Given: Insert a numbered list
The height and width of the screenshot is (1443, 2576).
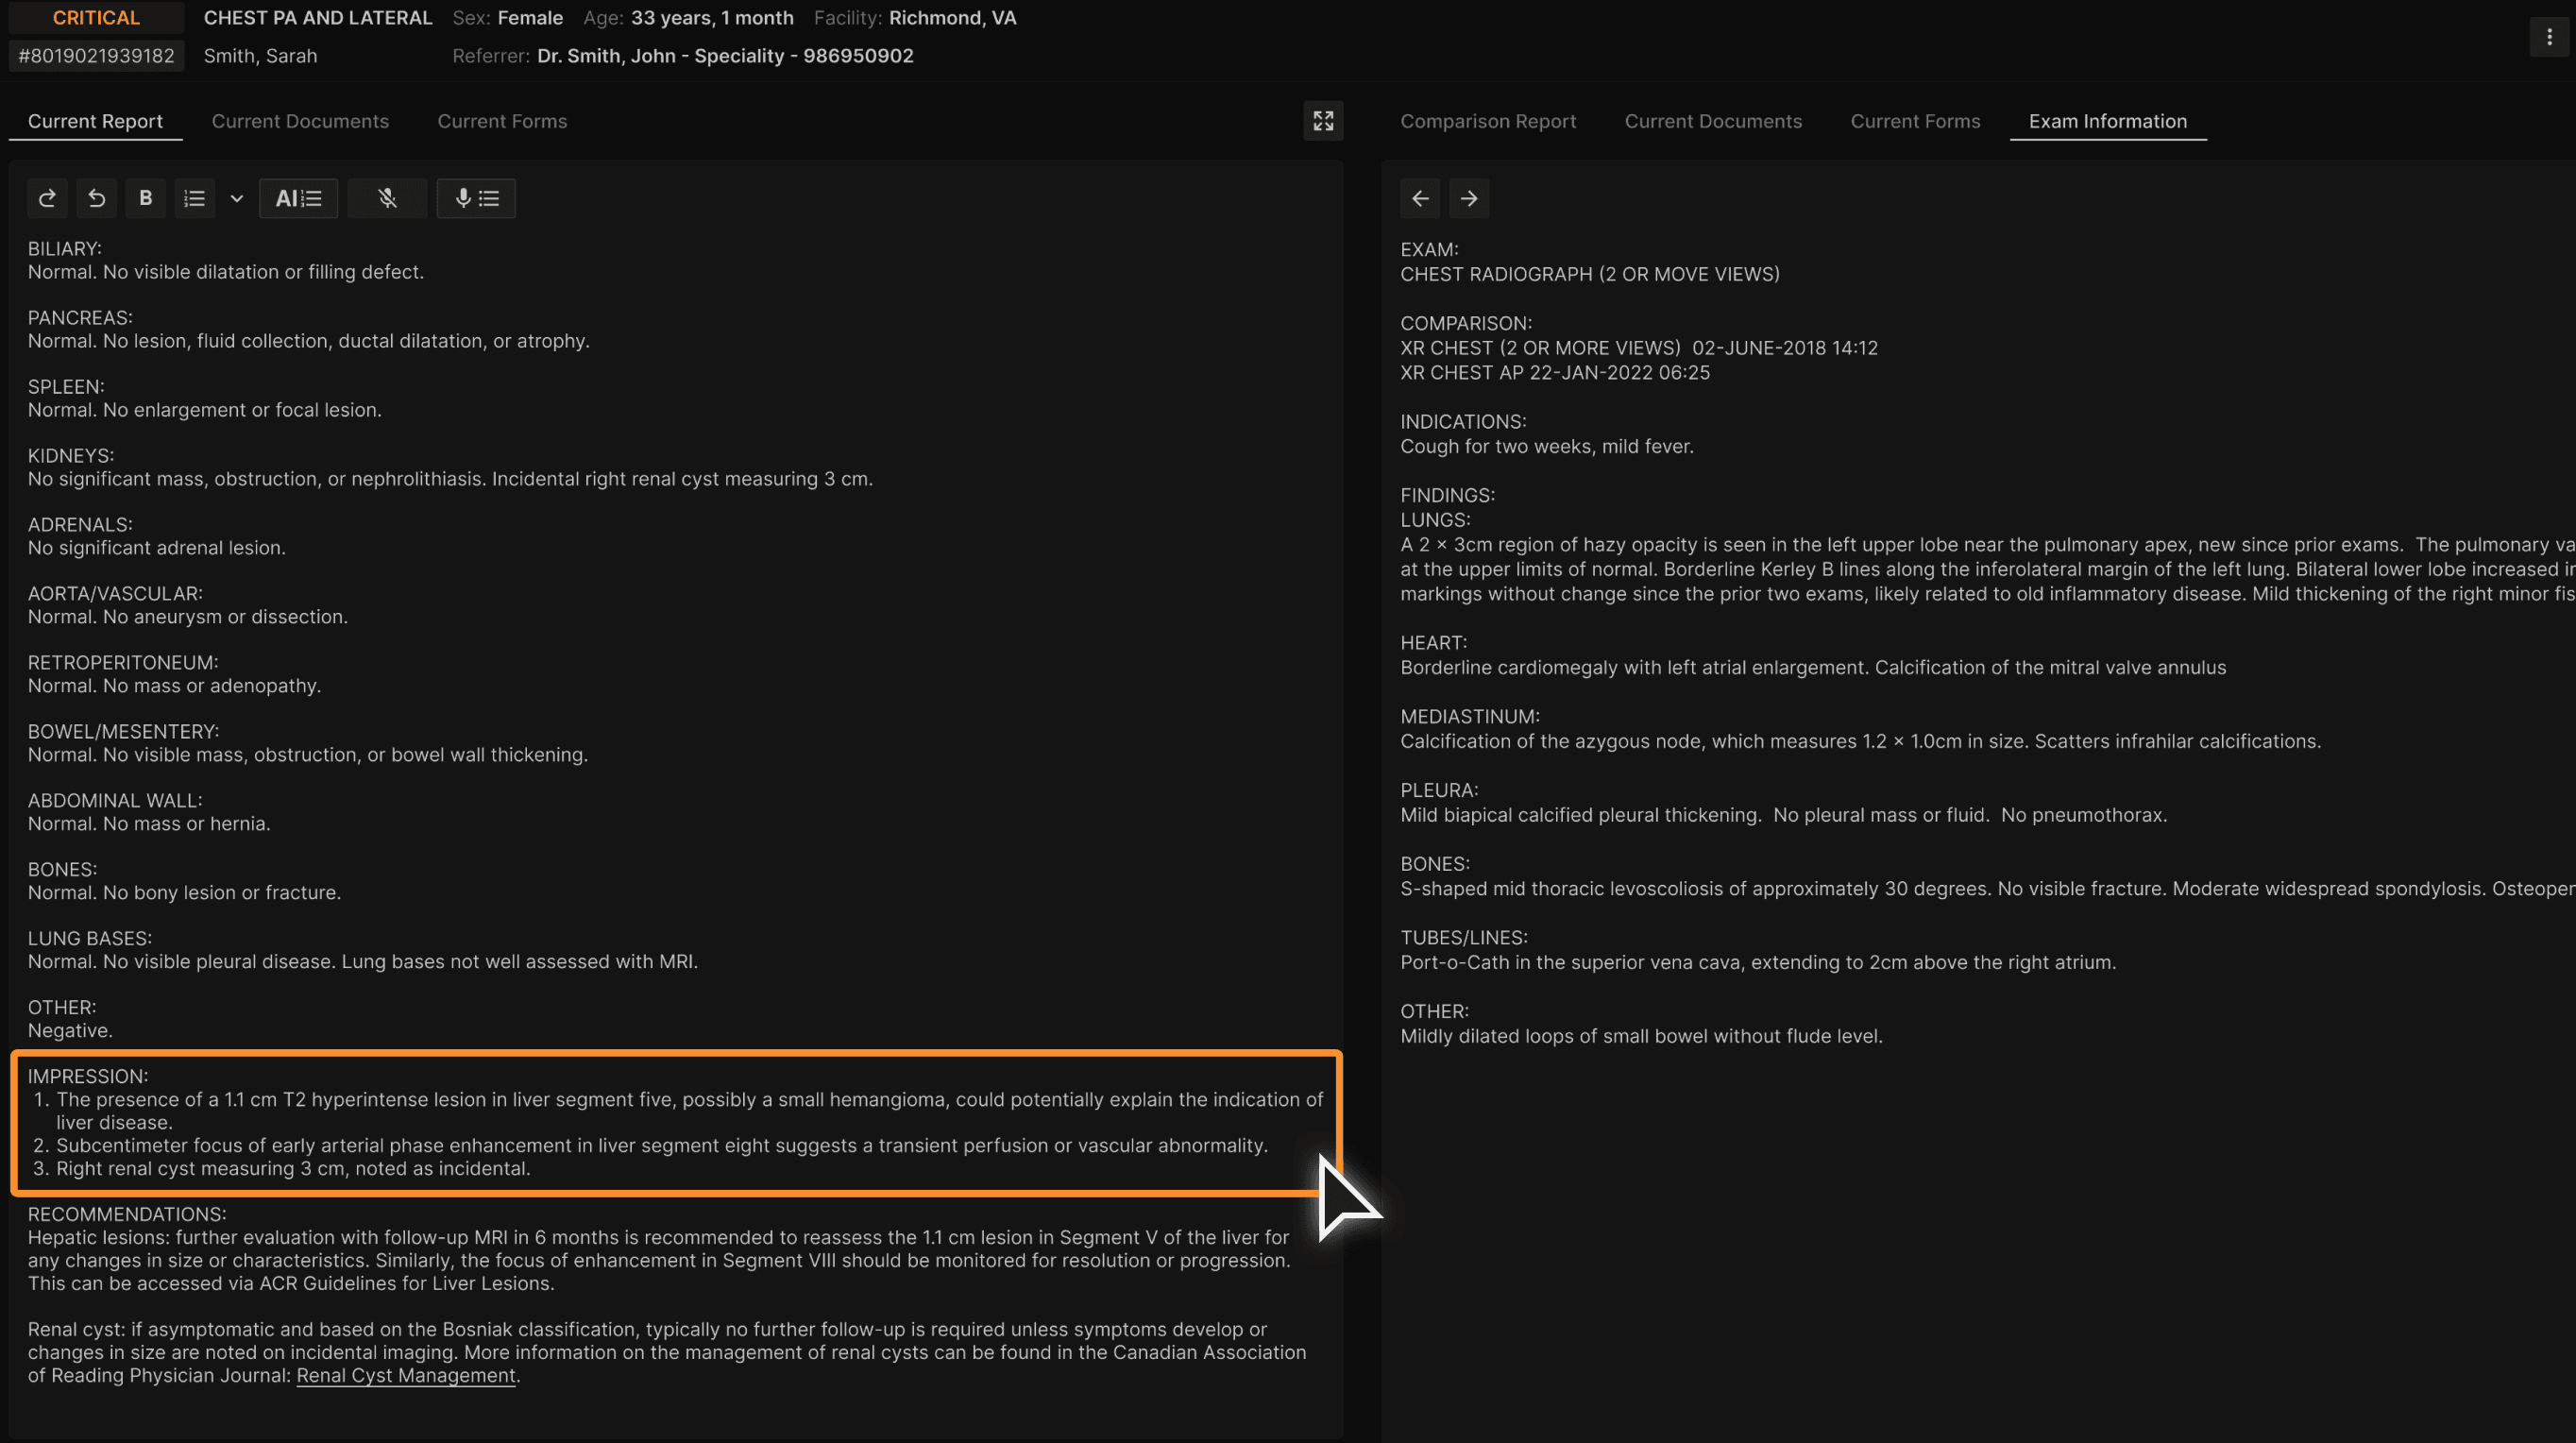Looking at the screenshot, I should [x=195, y=198].
